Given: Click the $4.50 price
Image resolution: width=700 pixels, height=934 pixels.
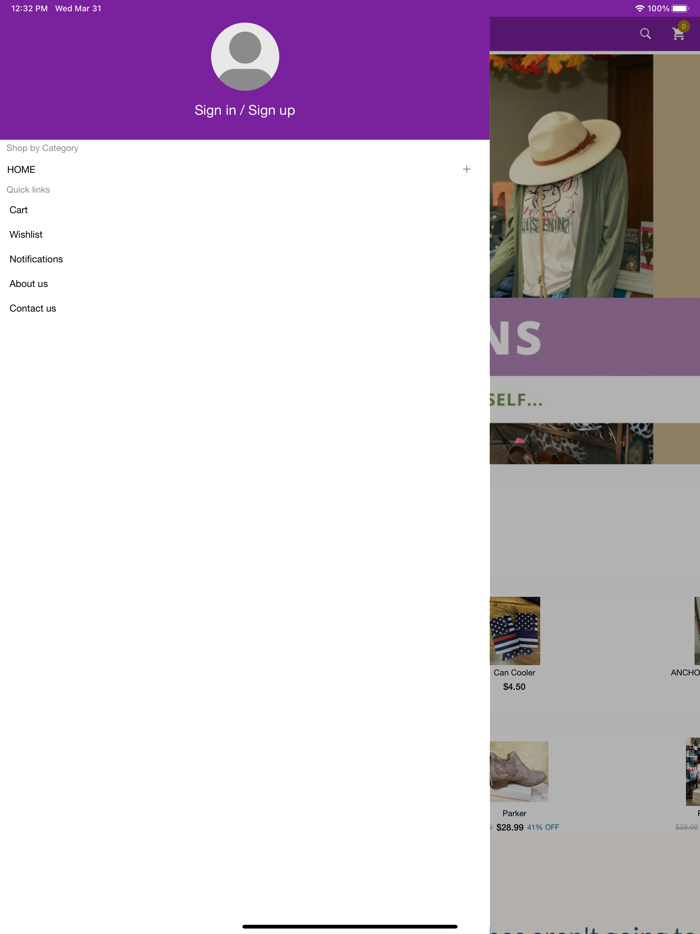Looking at the screenshot, I should click(514, 687).
